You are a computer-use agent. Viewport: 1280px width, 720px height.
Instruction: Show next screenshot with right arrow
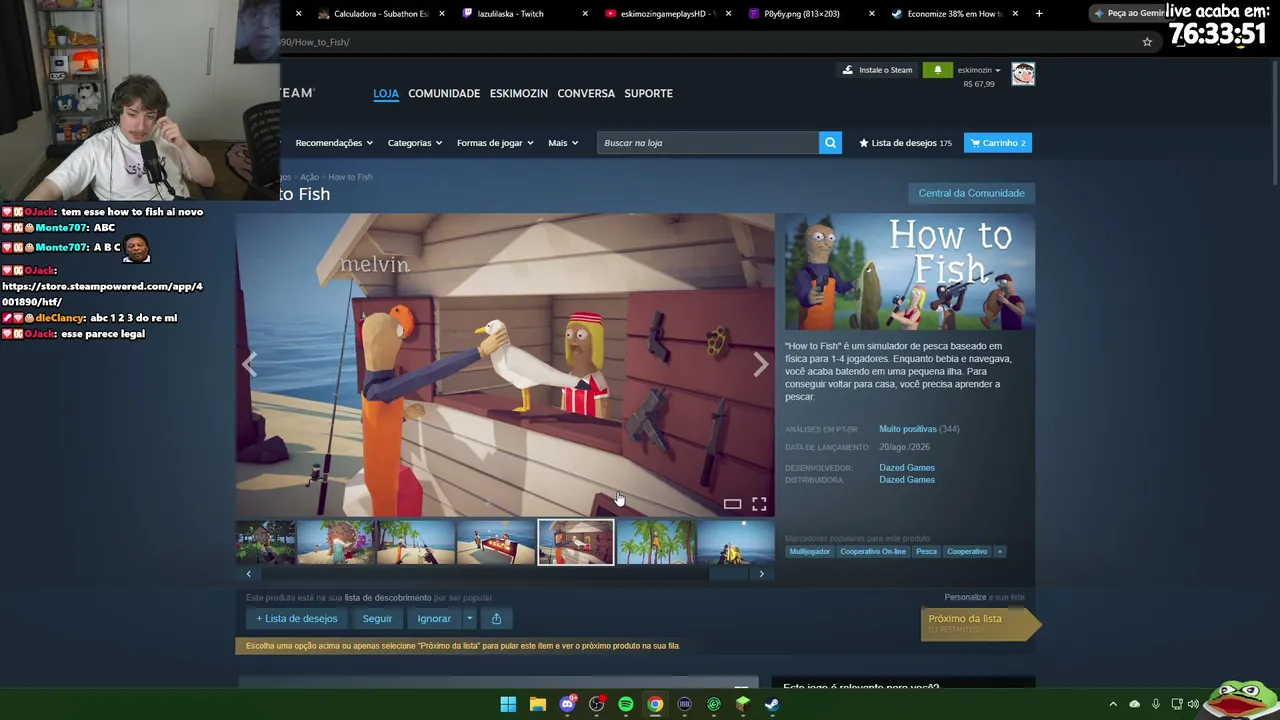(x=761, y=365)
